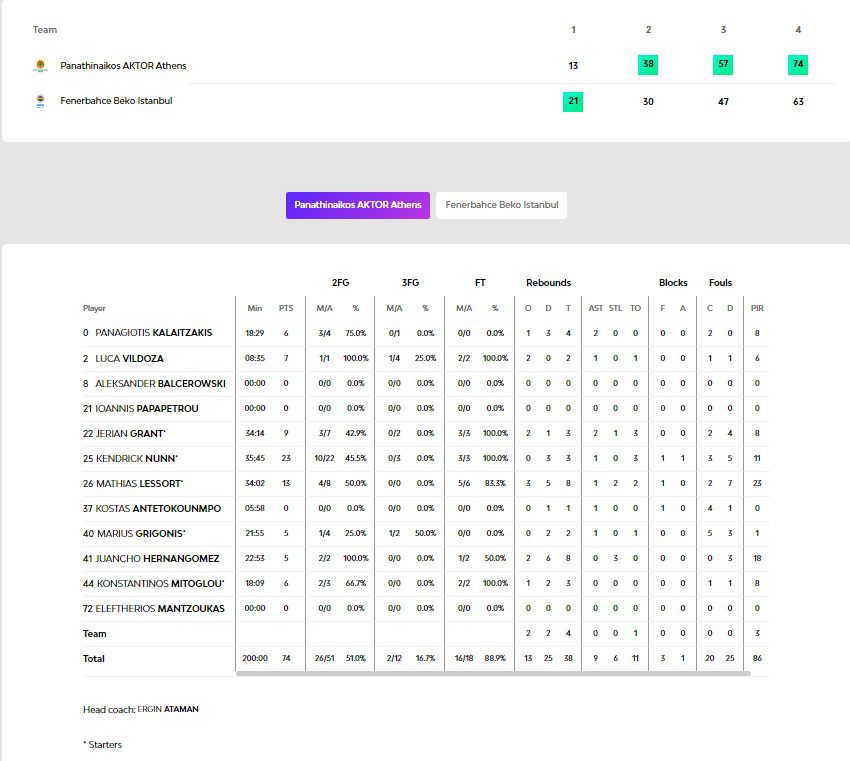Click Panagiotis Kalaitzakis in the table
The image size is (850, 761).
click(153, 333)
